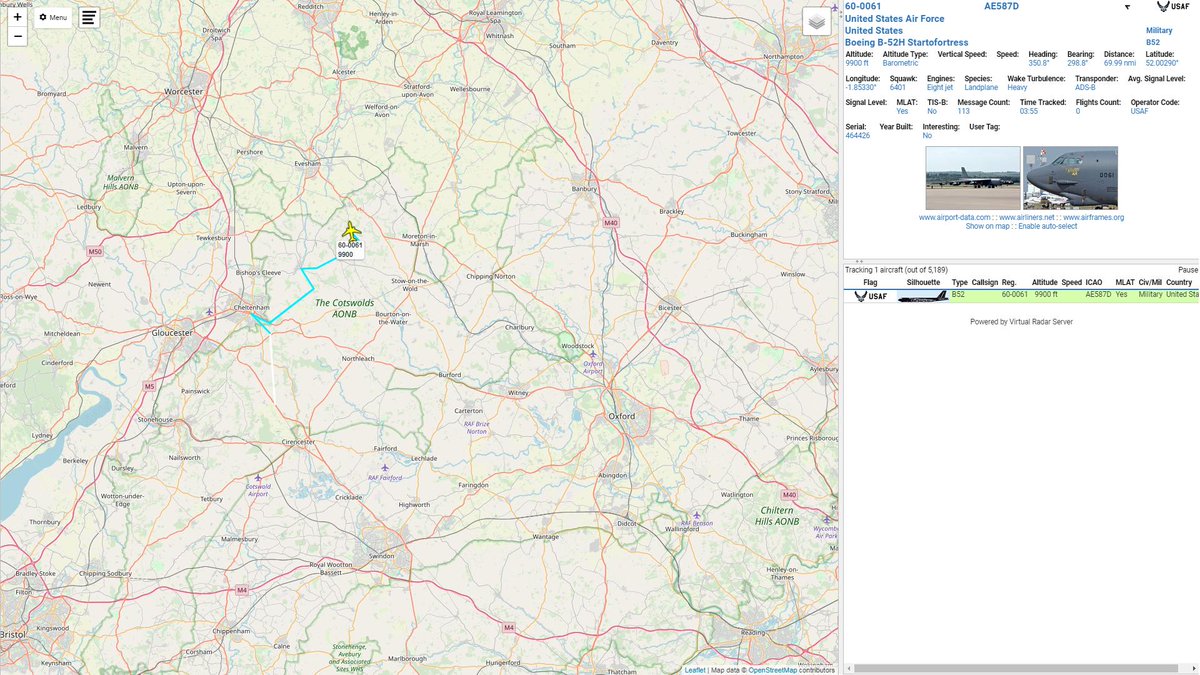
Task: Open the map layers selector
Action: 817,21
